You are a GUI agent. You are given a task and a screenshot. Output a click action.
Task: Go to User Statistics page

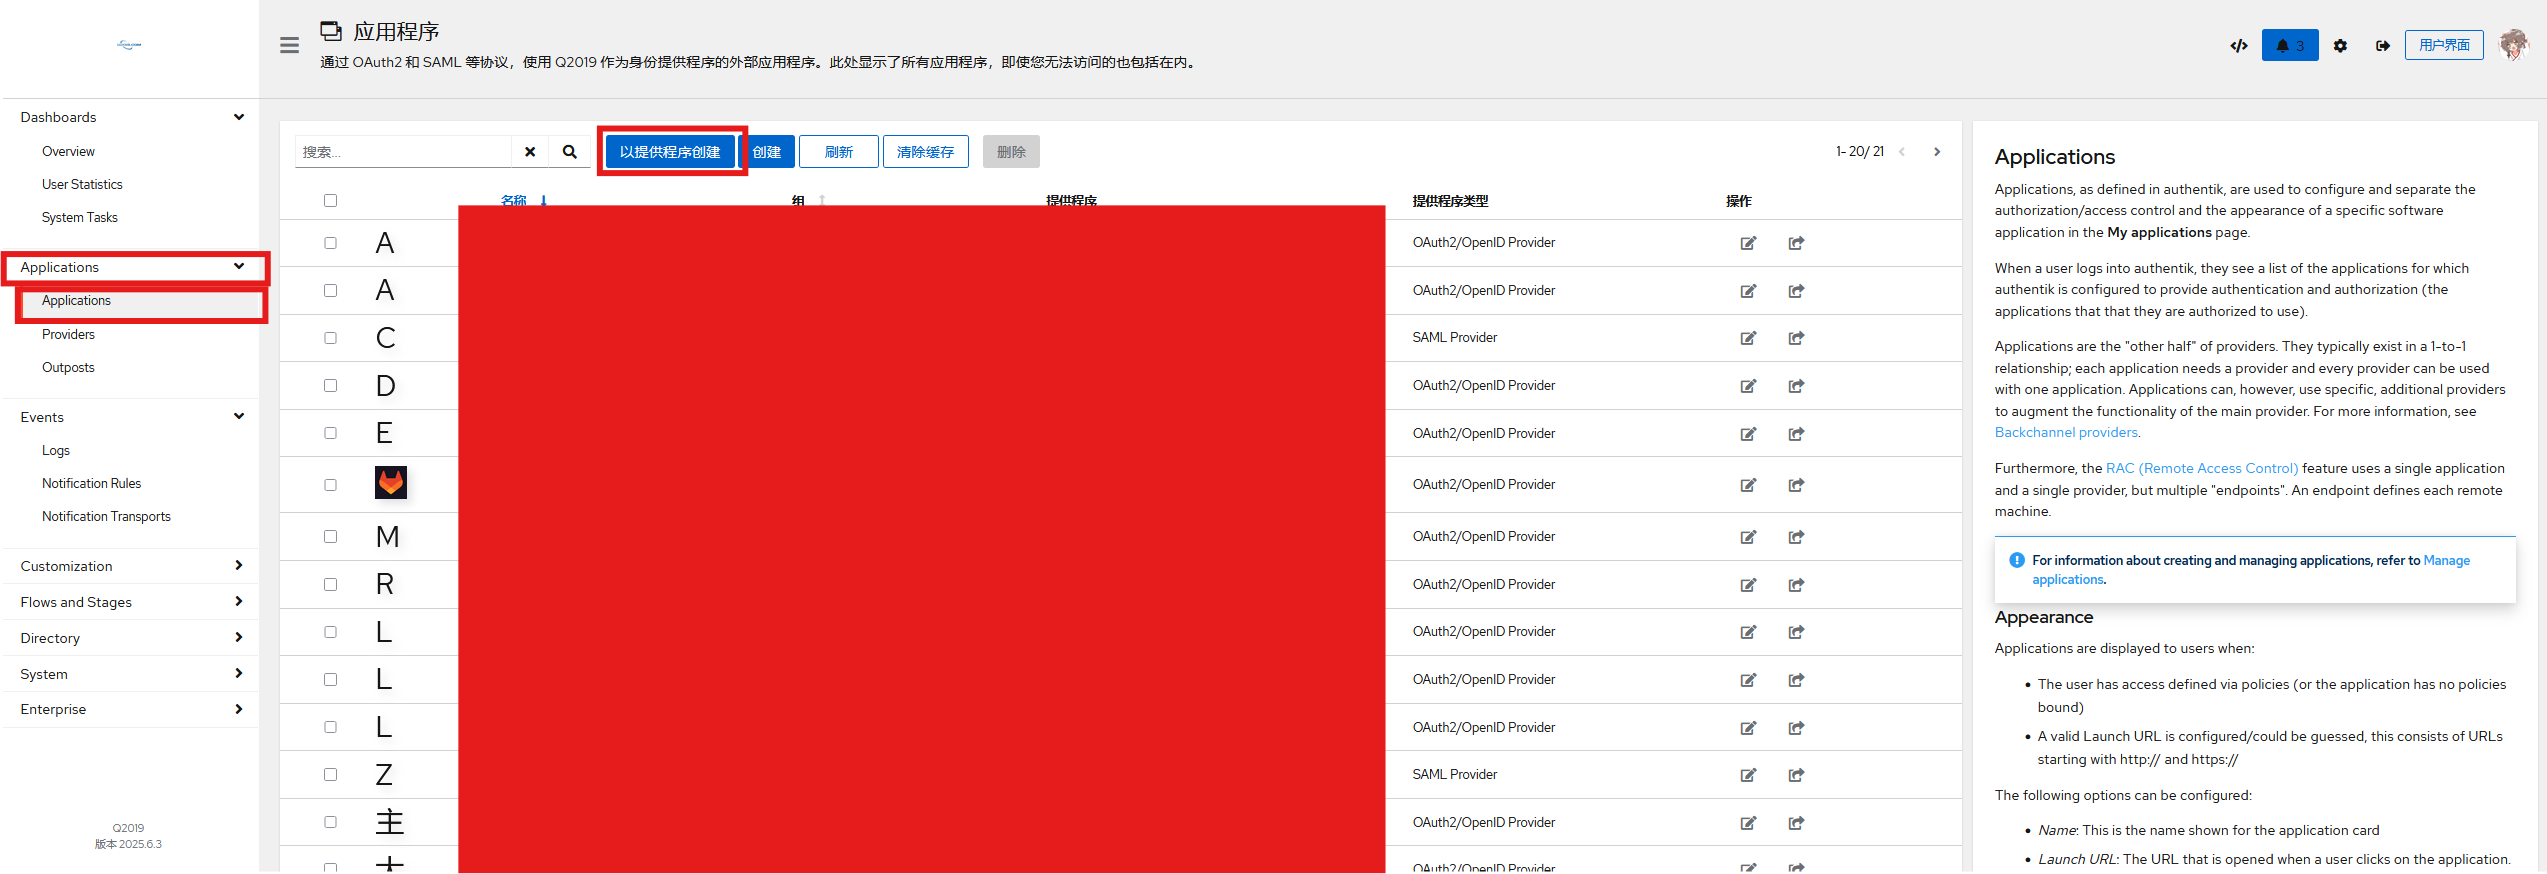tap(82, 184)
